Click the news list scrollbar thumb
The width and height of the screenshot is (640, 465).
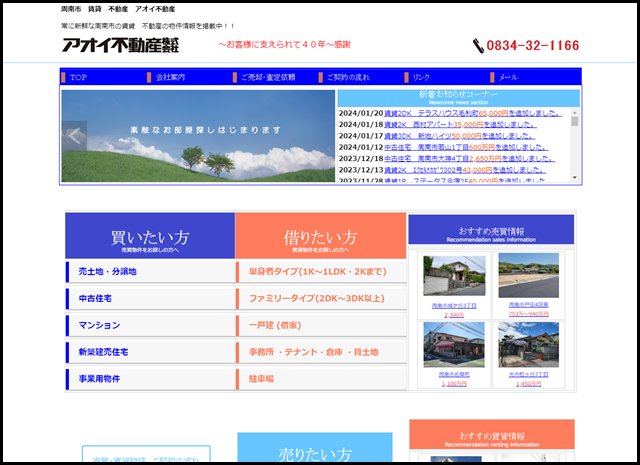575,121
